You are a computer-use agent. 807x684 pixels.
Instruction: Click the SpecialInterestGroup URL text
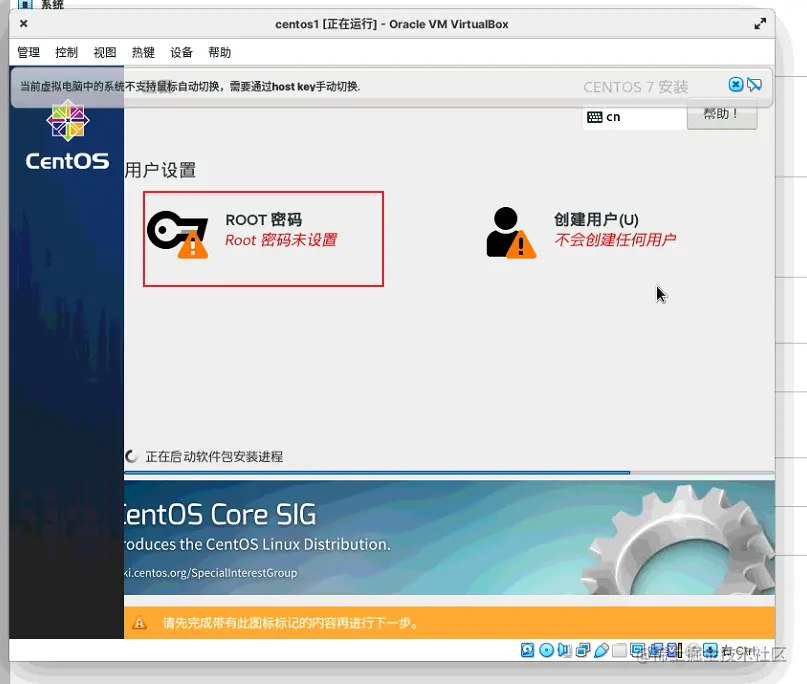tap(210, 573)
